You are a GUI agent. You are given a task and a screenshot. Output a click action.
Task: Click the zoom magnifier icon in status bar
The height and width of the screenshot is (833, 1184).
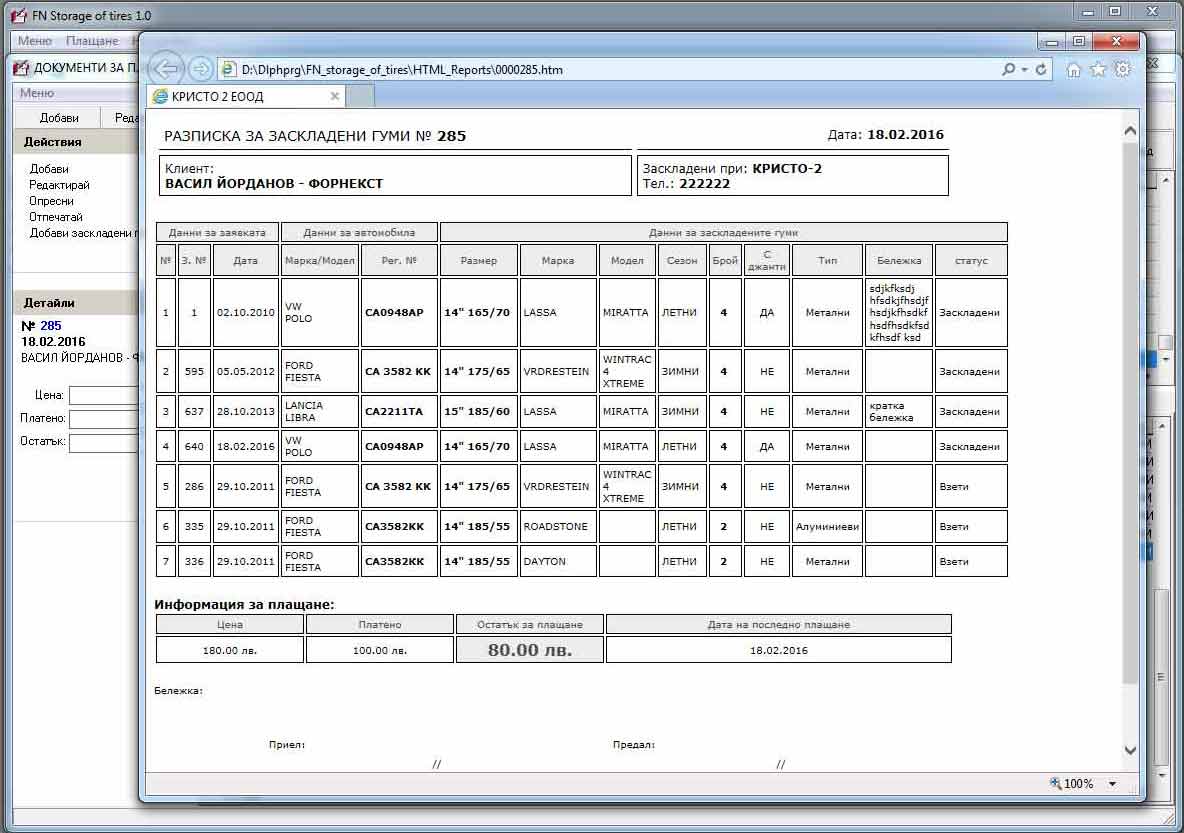1055,783
